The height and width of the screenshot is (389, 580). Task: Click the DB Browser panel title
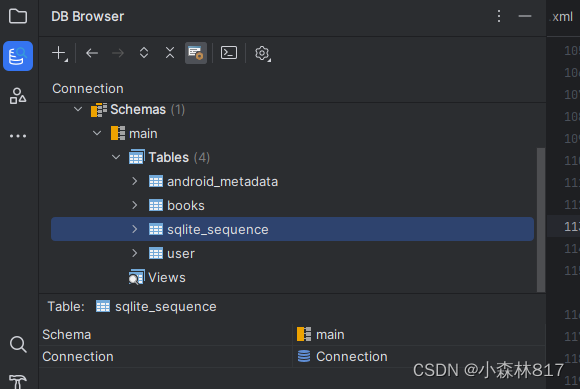click(x=88, y=16)
